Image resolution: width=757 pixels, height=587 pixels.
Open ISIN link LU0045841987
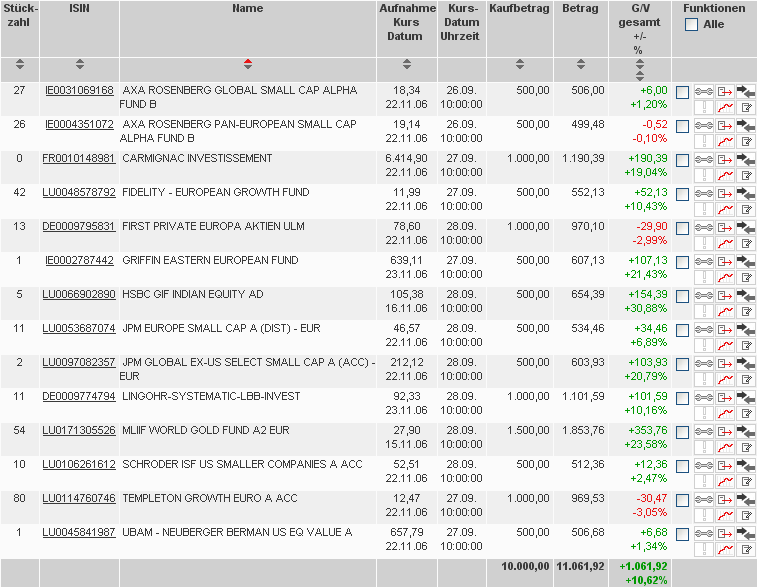79,532
